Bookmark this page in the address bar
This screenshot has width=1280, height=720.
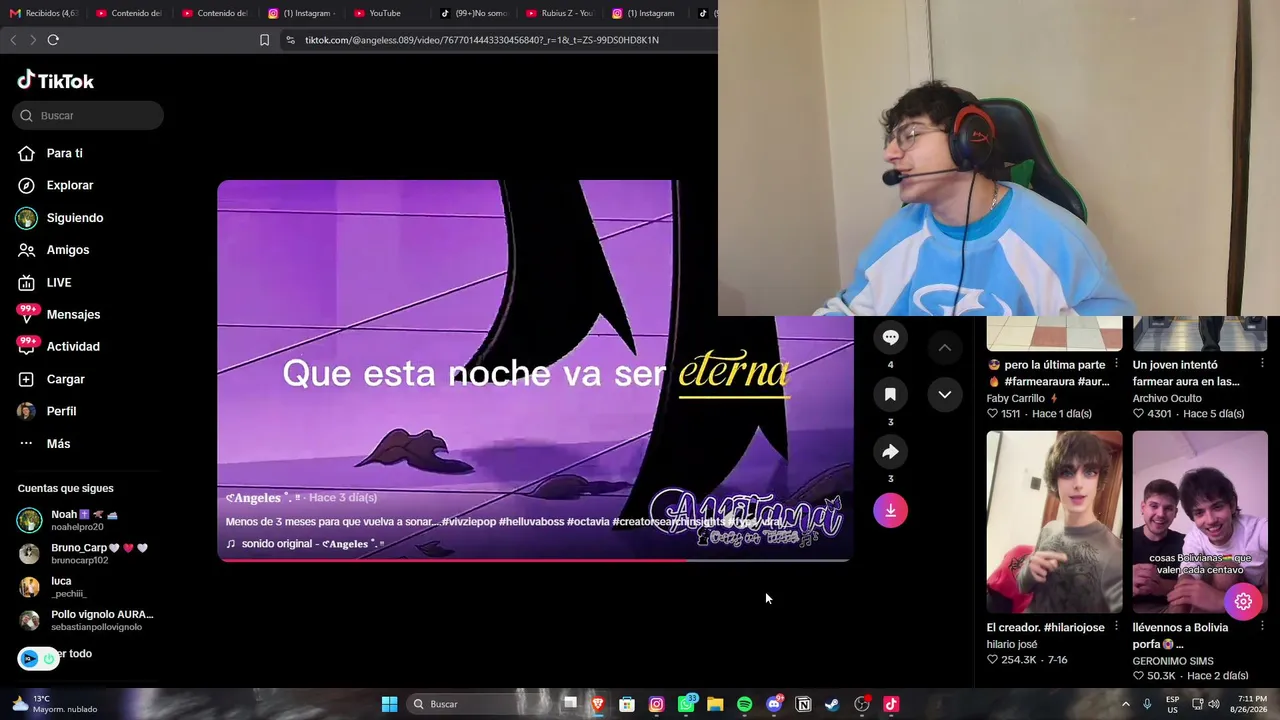[x=264, y=40]
